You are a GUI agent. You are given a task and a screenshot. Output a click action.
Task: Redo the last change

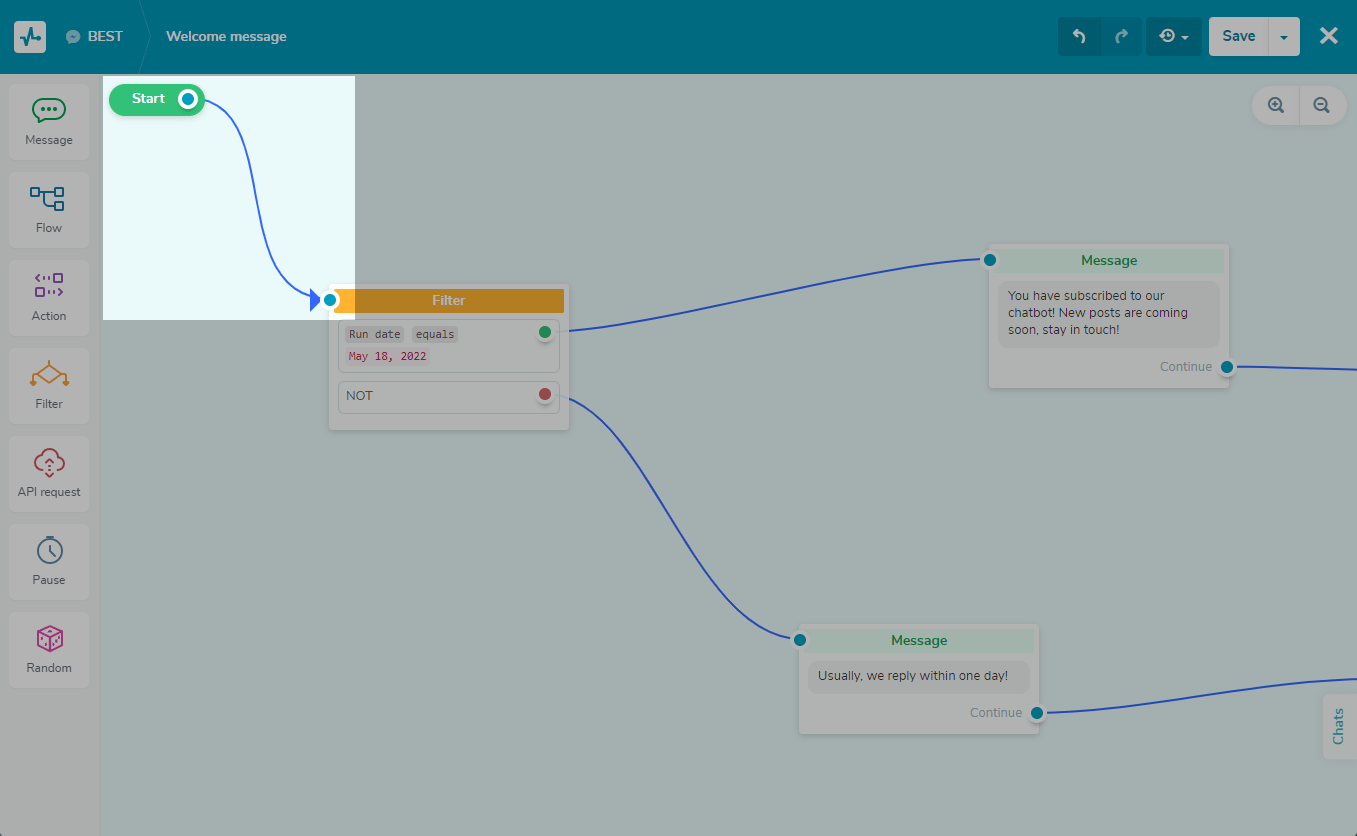[x=1121, y=37]
